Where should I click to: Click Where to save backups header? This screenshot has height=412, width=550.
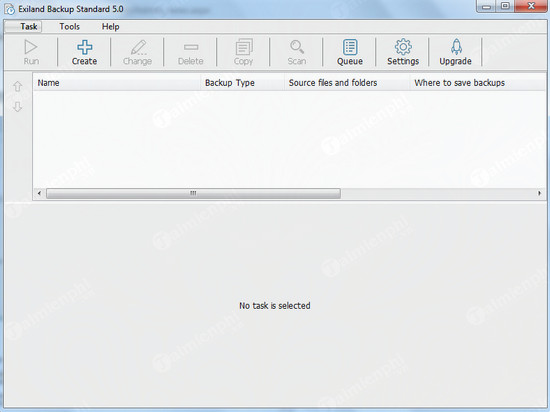(x=478, y=83)
